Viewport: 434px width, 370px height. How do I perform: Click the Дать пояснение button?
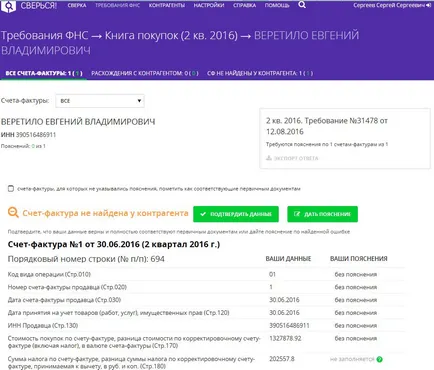coord(322,214)
